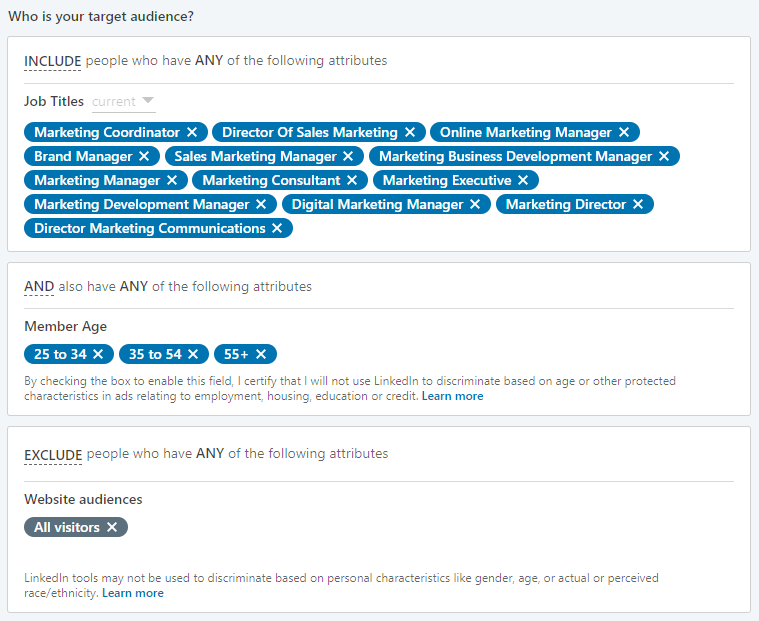Remove the 25 to 34 age range
This screenshot has width=759, height=621.
pyautogui.click(x=98, y=354)
